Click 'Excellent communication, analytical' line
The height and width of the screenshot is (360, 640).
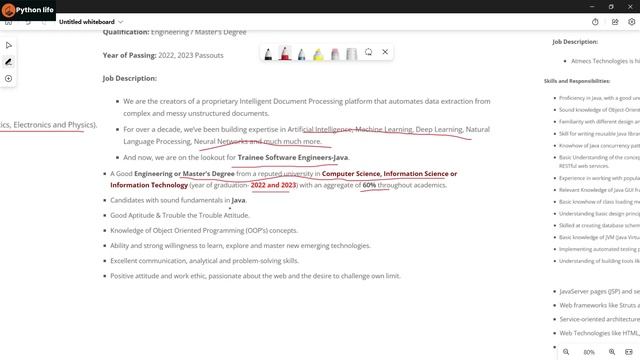click(x=204, y=260)
